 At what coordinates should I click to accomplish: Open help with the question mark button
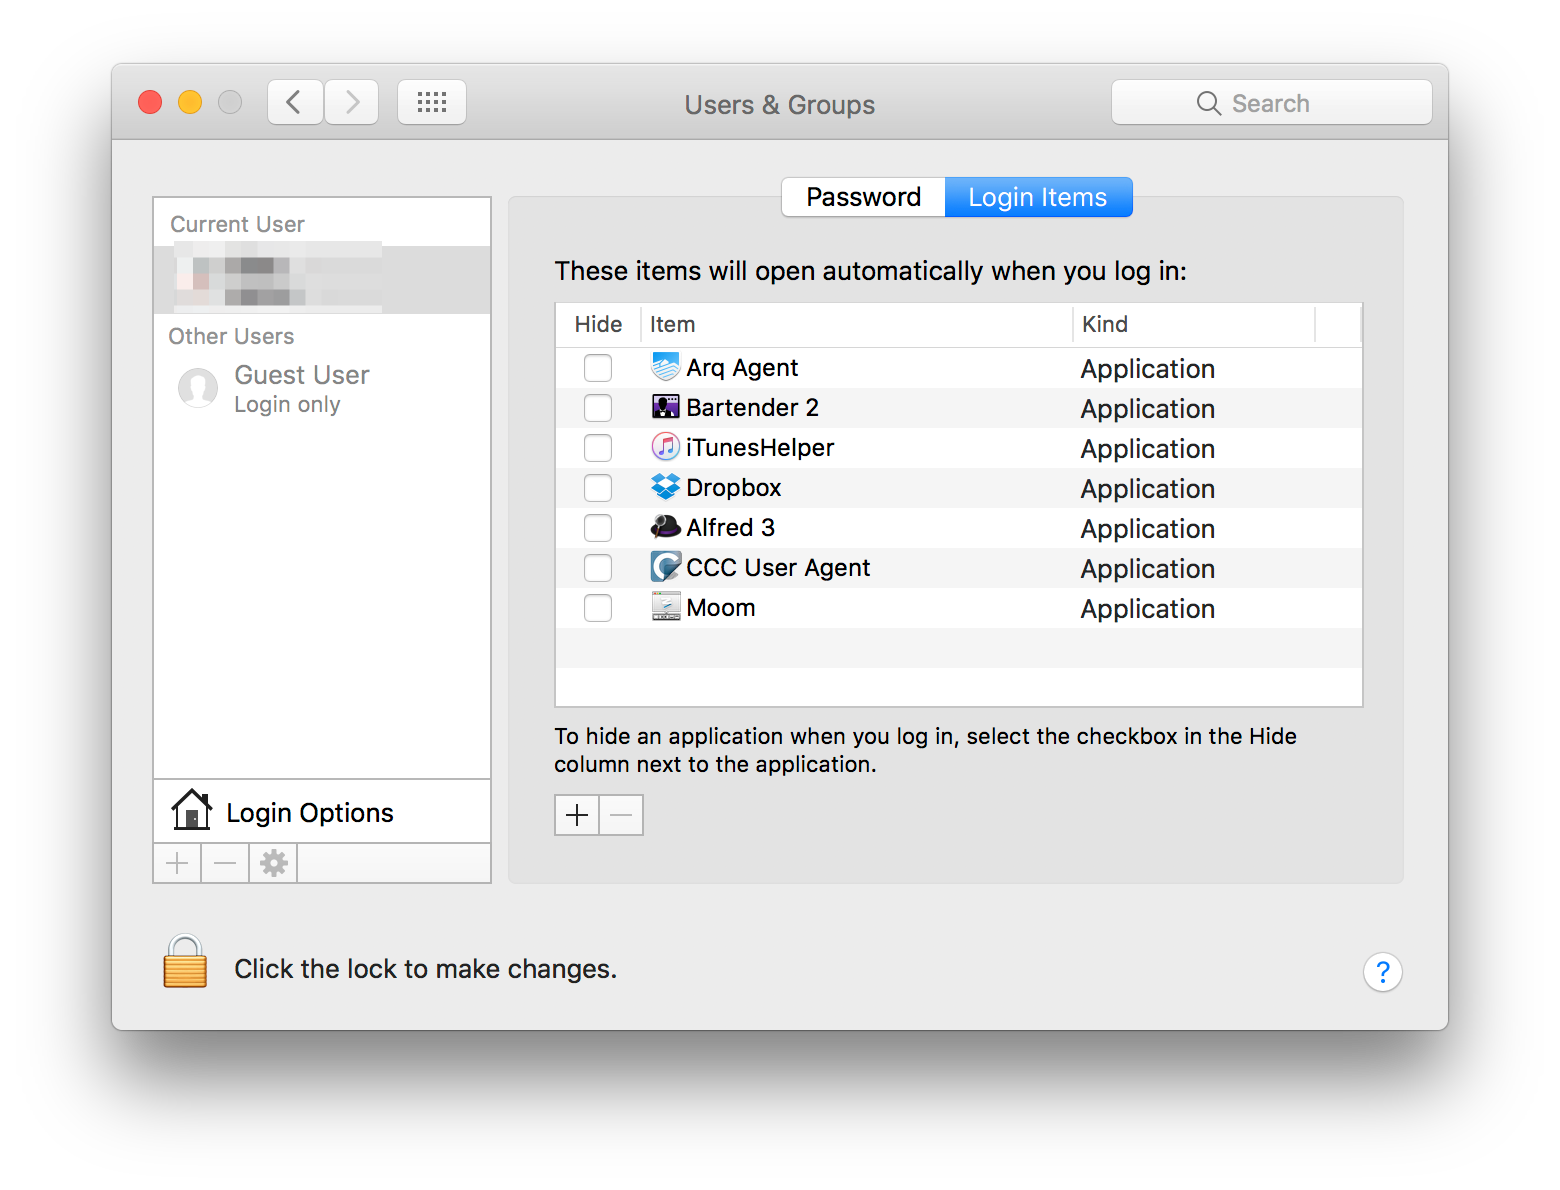click(x=1383, y=972)
